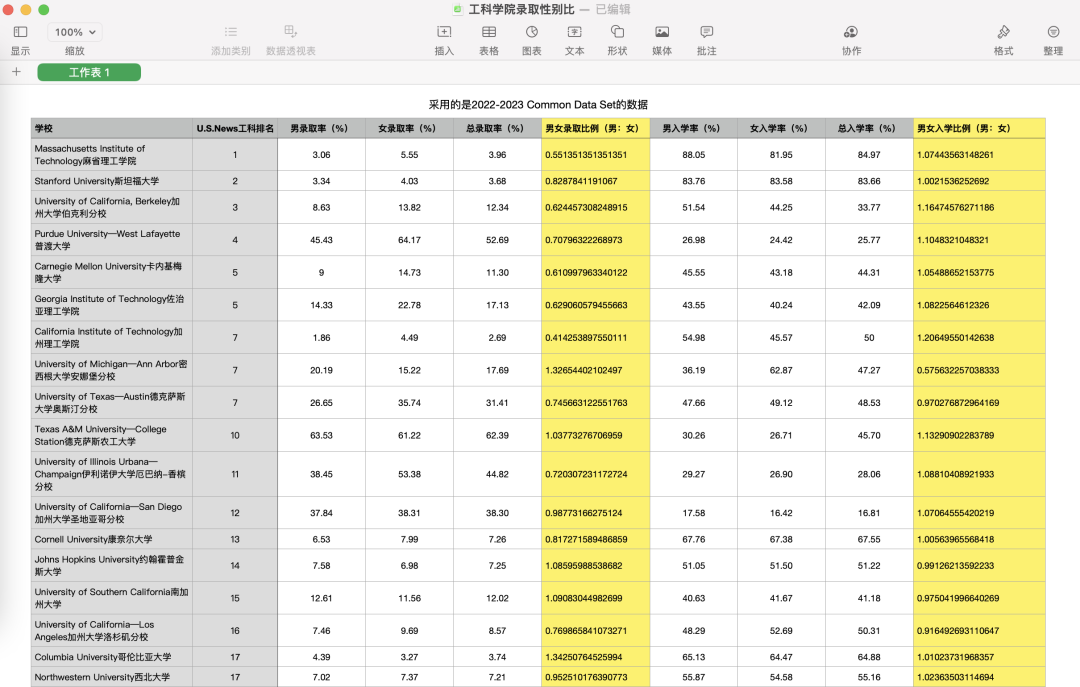Click the document title 工科学院录取性别比
Image resolution: width=1080 pixels, height=687 pixels.
click(521, 9)
